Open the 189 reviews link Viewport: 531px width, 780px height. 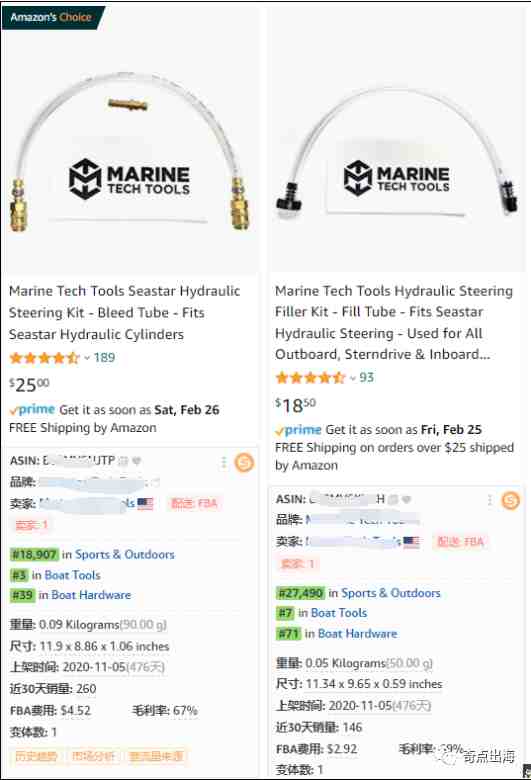tap(104, 358)
